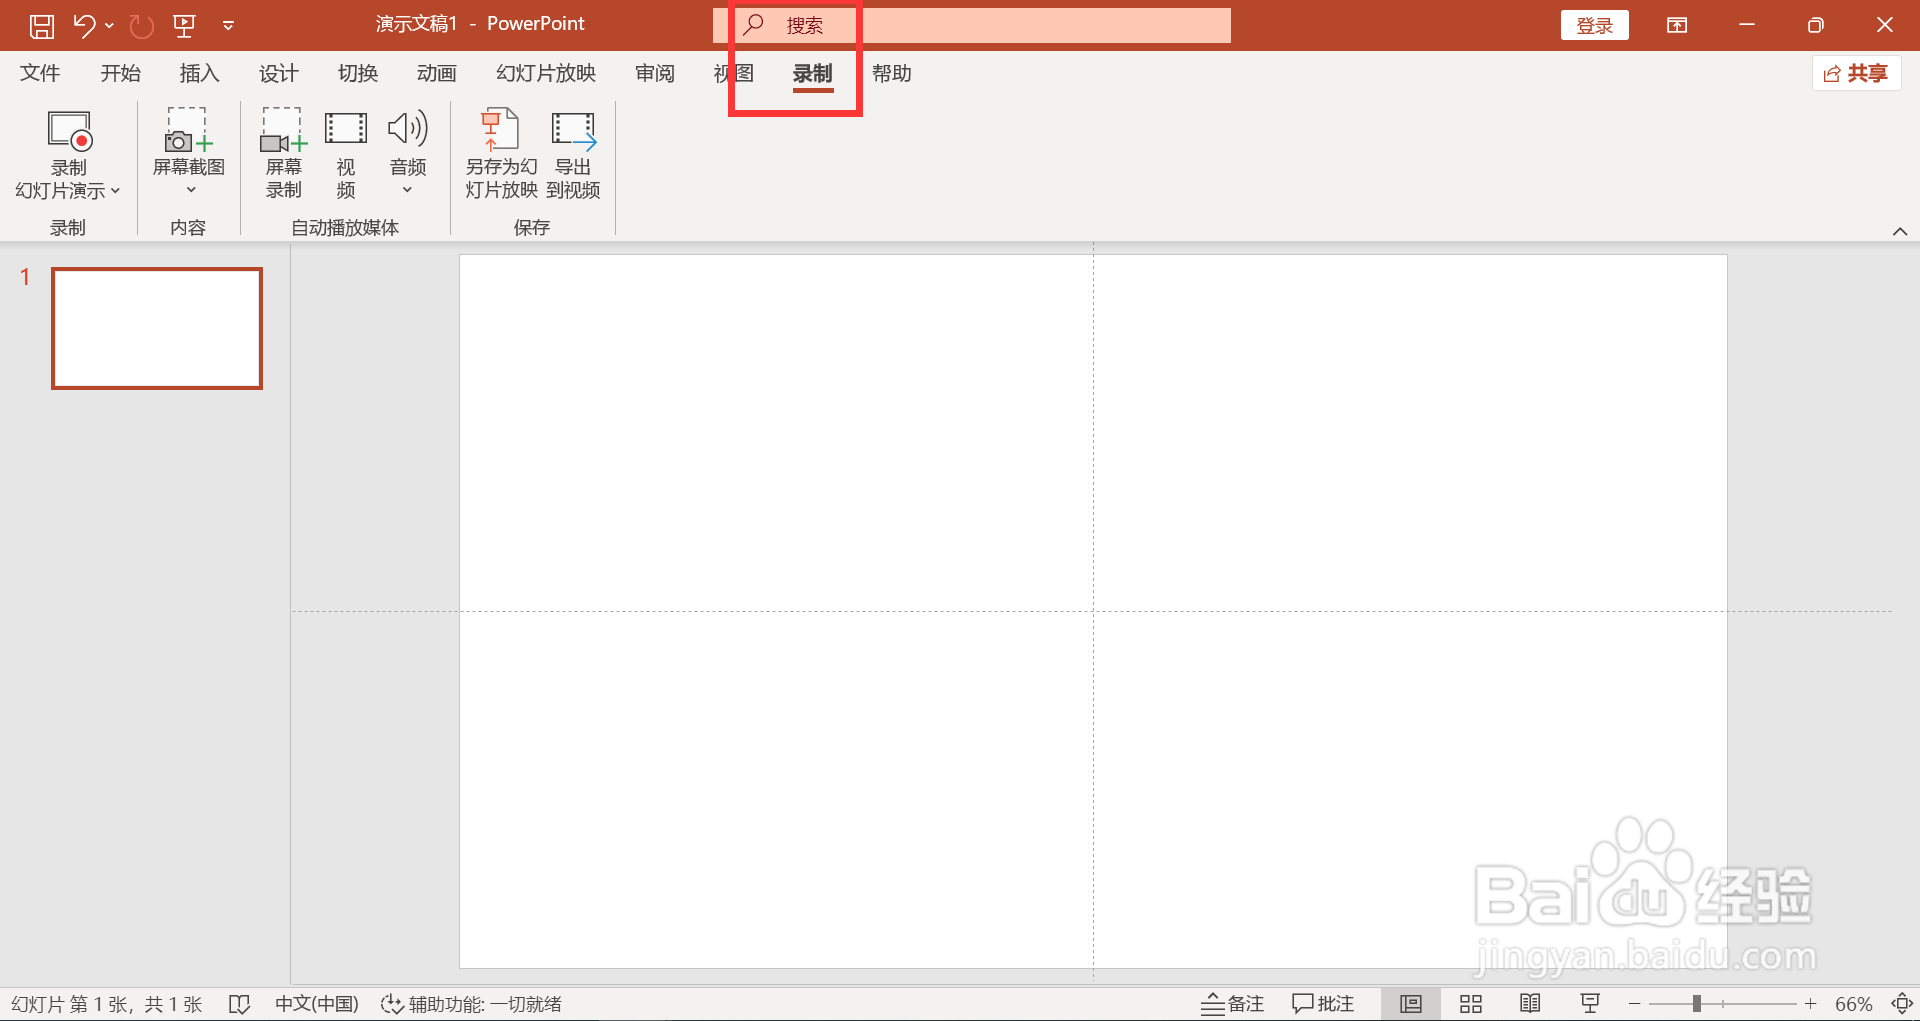Screen dimensions: 1920x1021
Task: Toggle the 备注 notes pane
Action: (x=1233, y=1004)
